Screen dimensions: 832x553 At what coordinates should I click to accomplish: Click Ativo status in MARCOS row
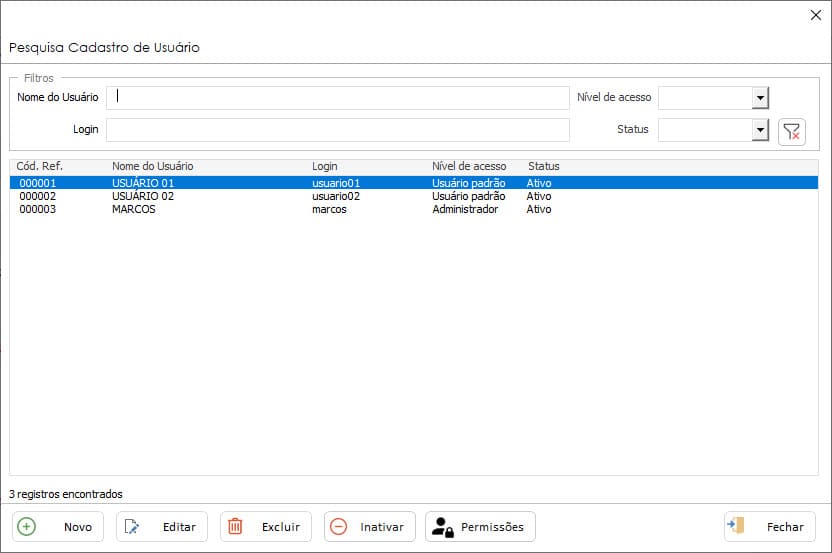pos(539,209)
